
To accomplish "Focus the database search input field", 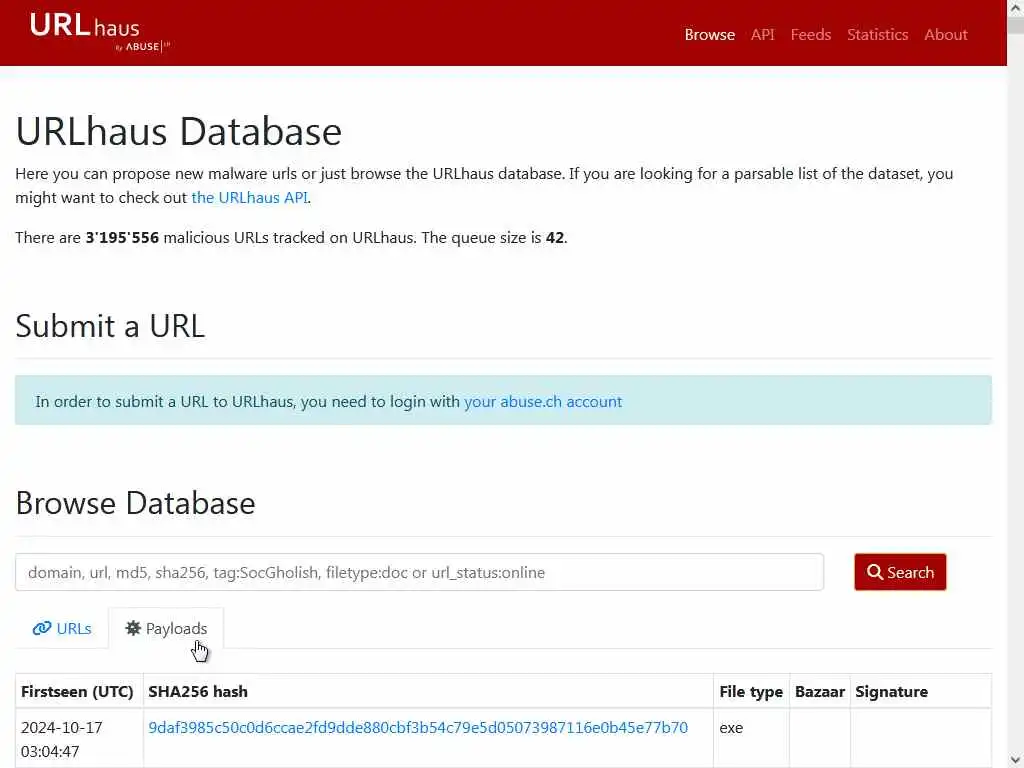I will point(419,572).
